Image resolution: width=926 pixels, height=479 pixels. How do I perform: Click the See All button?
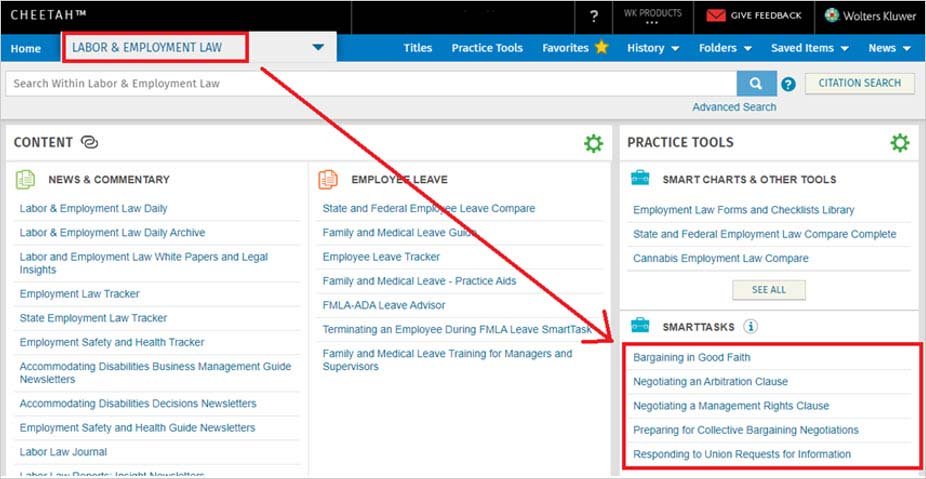[x=768, y=290]
